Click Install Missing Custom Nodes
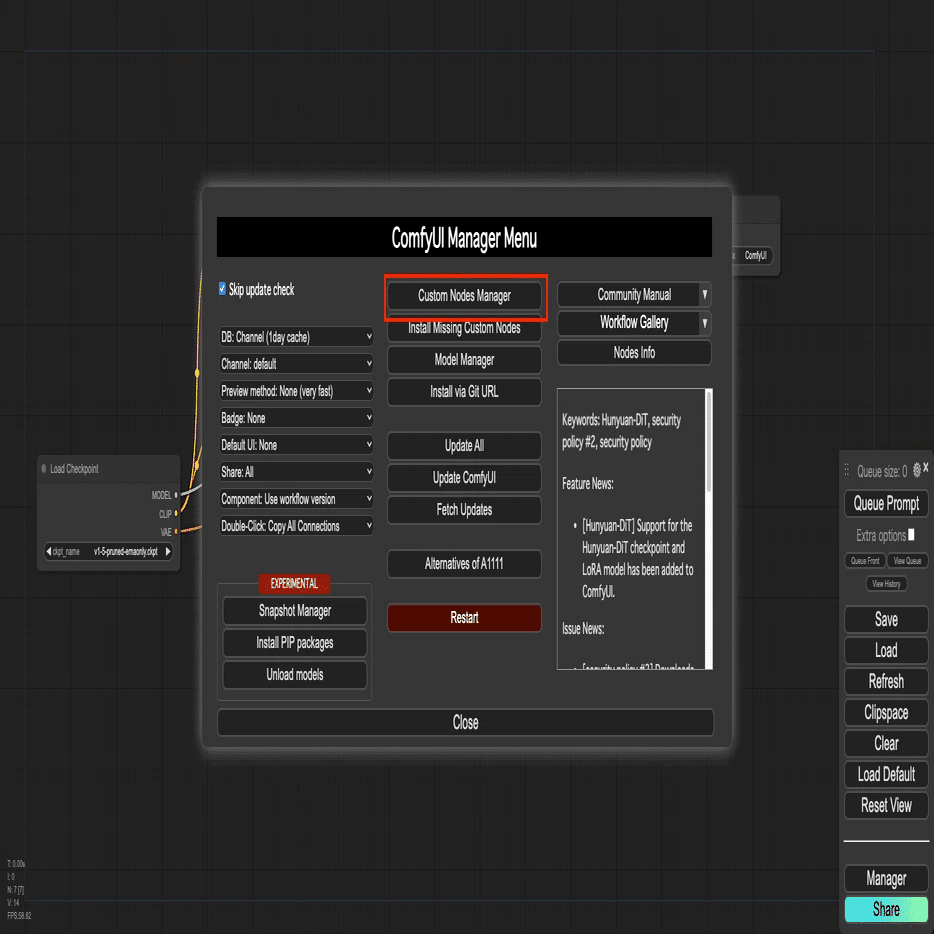 pyautogui.click(x=464, y=328)
